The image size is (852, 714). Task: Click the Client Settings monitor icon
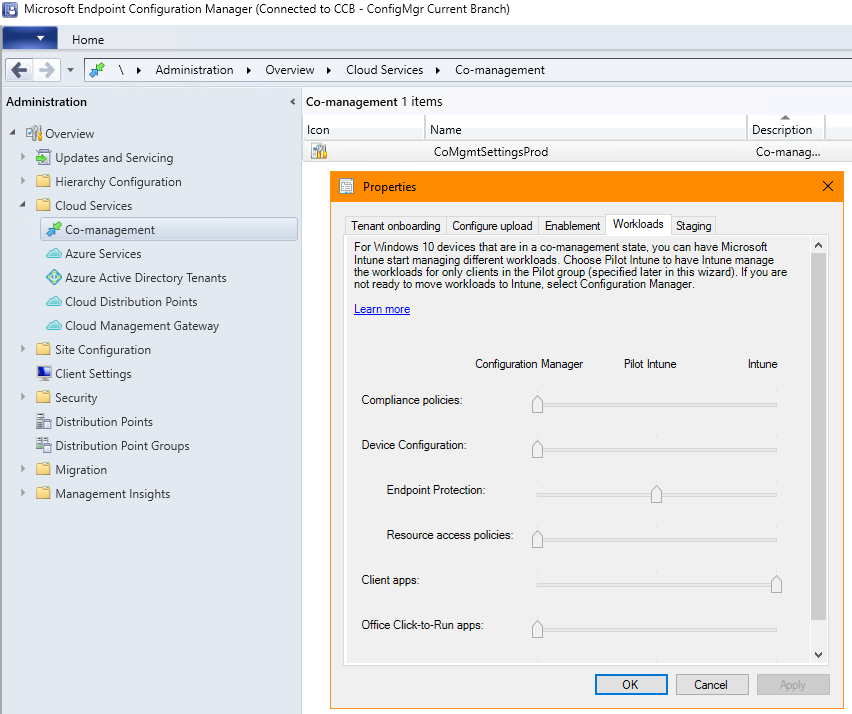coord(44,374)
